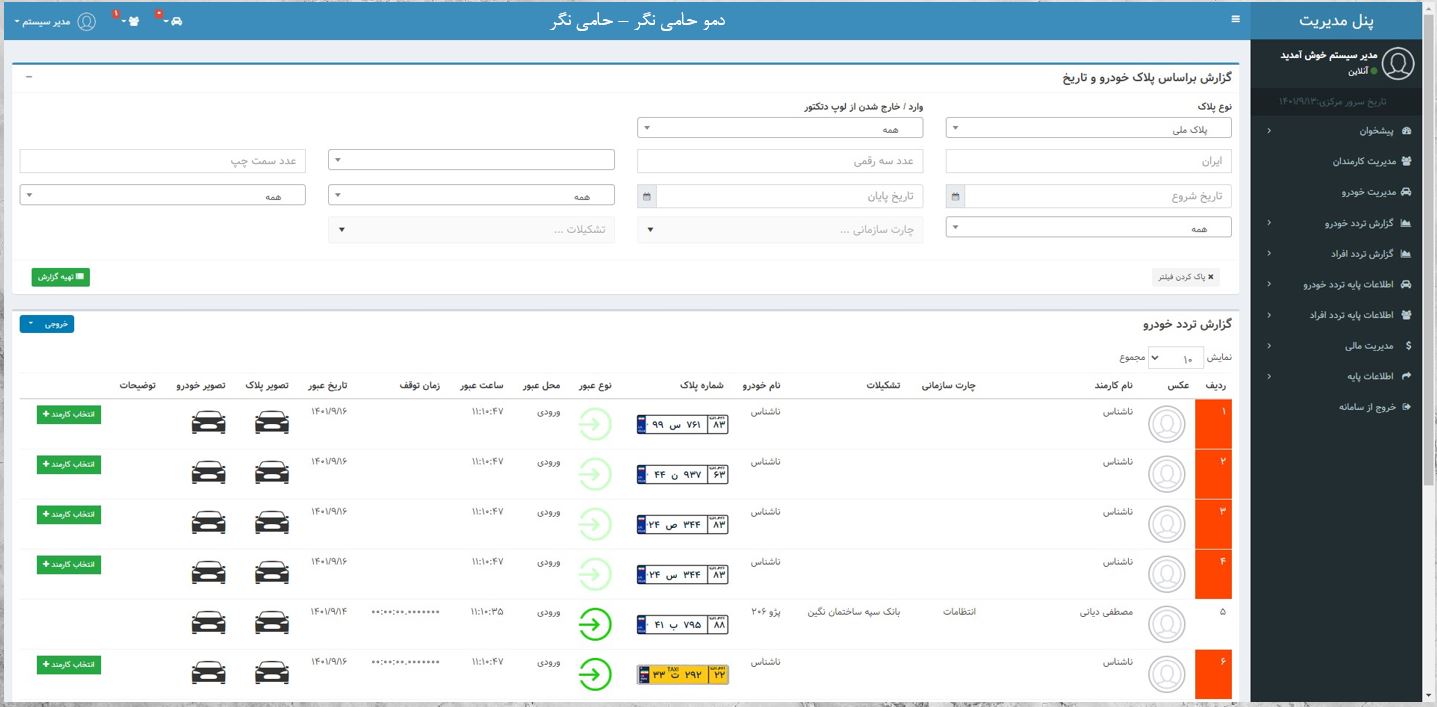Click the entry arrow icon in row 1
The height and width of the screenshot is (707, 1437).
pyautogui.click(x=595, y=425)
